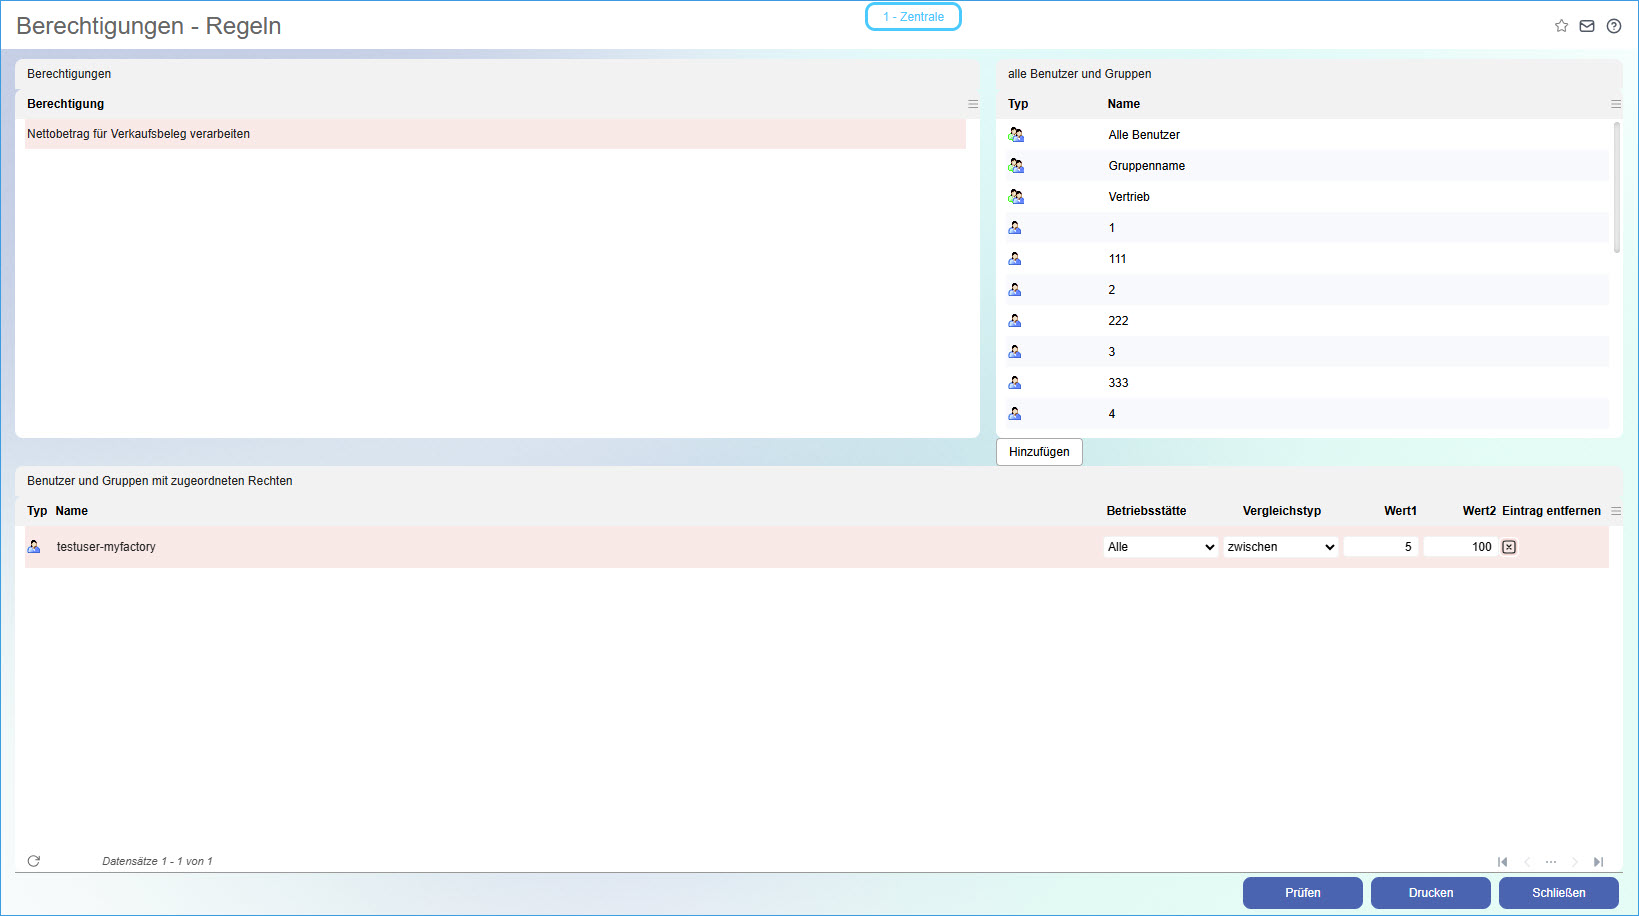Screen dimensions: 1639x916
Task: Click user icon next to name 3
Action: pyautogui.click(x=1015, y=352)
